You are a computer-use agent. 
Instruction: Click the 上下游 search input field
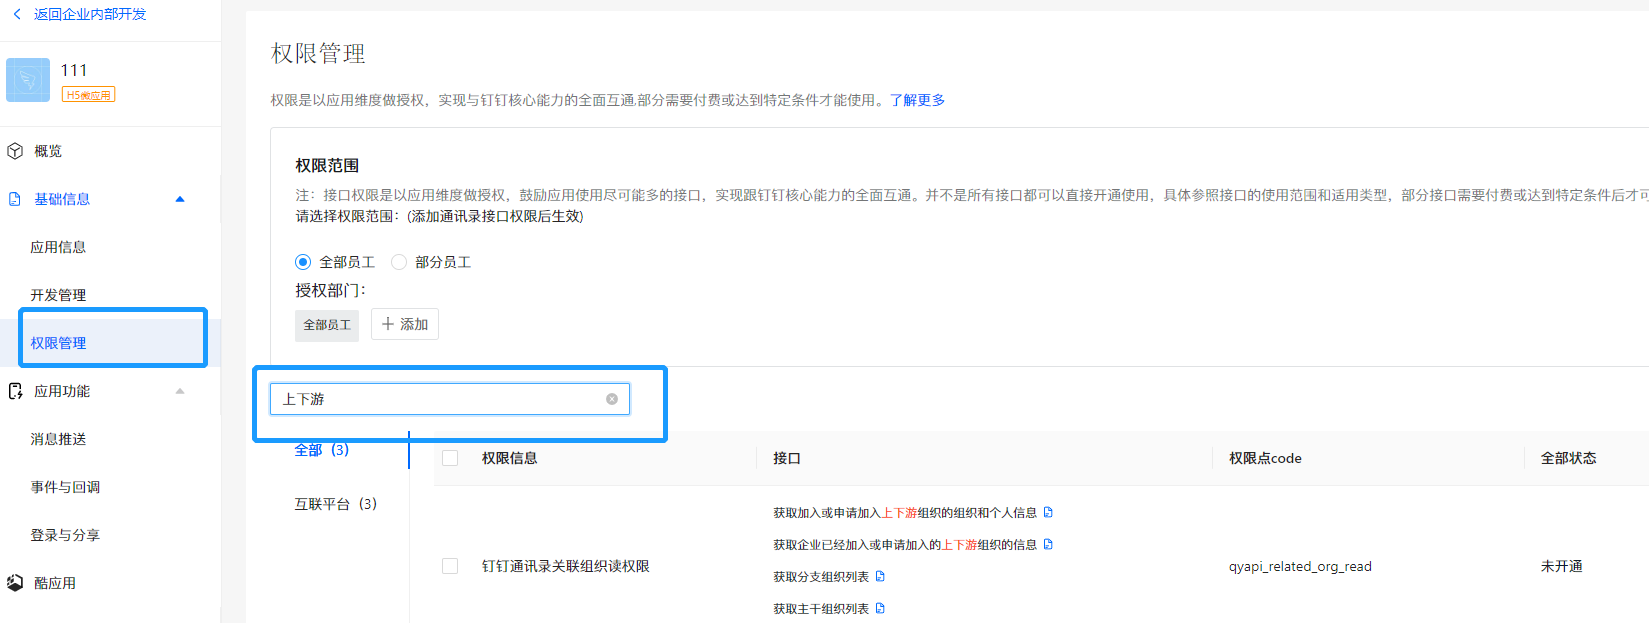tap(450, 399)
